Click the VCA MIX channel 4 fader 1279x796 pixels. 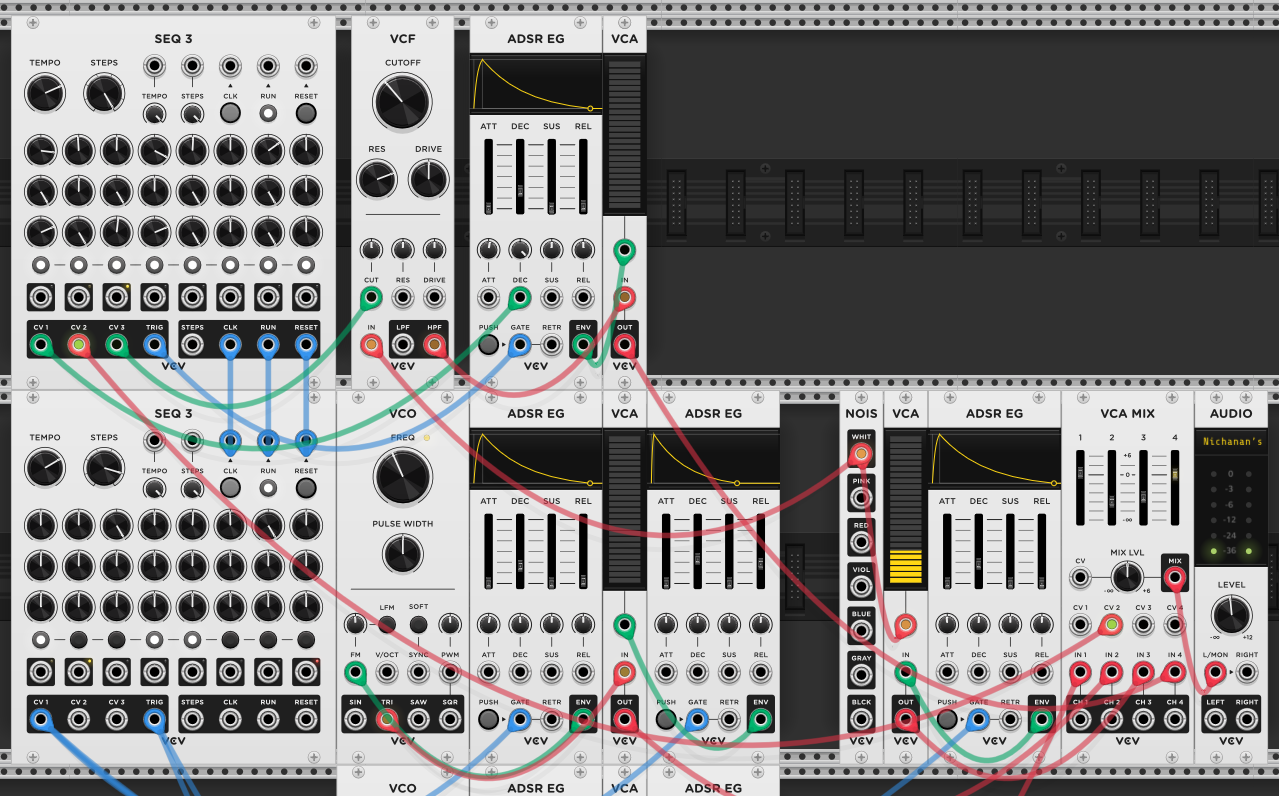coord(1175,487)
